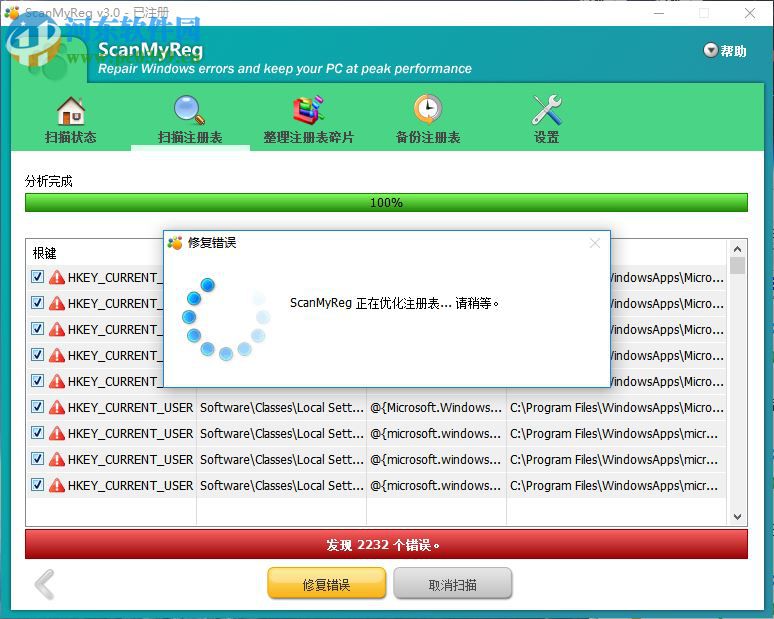Toggle checkbox of the @{Microsoft.Windows... row
The width and height of the screenshot is (774, 619).
pos(38,407)
